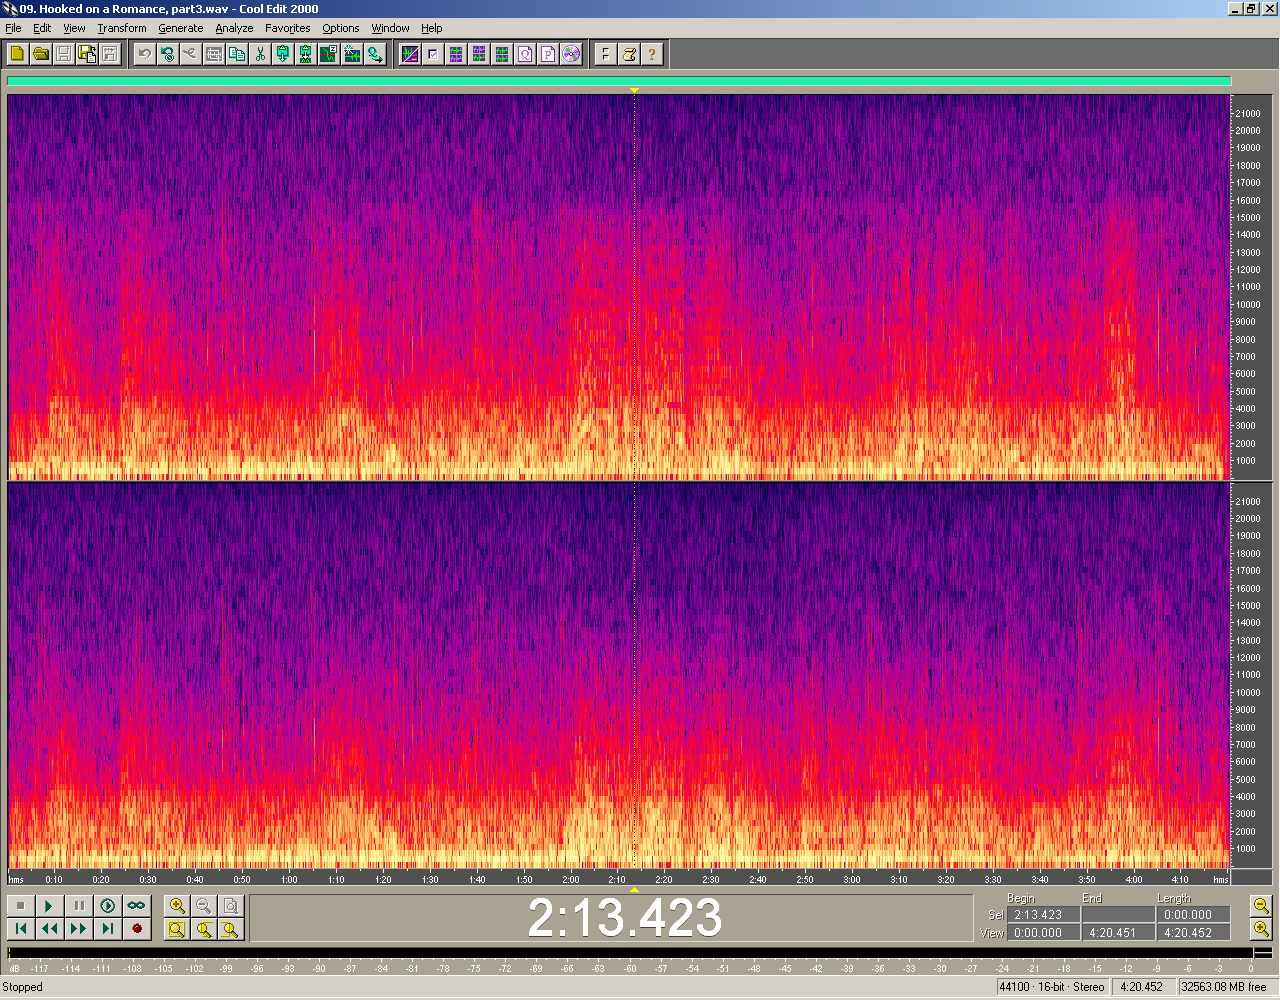Click the Sel Begin field showing 2:13.423
The image size is (1280, 1000).
pos(1043,915)
